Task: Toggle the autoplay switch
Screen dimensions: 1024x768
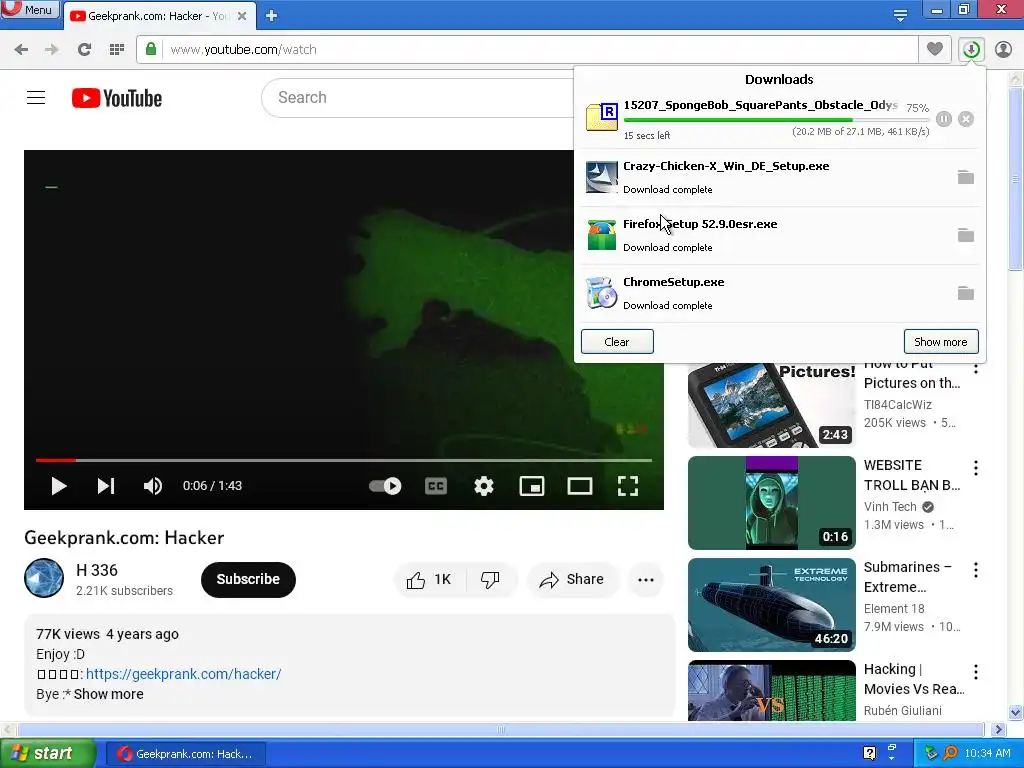Action: pos(385,486)
